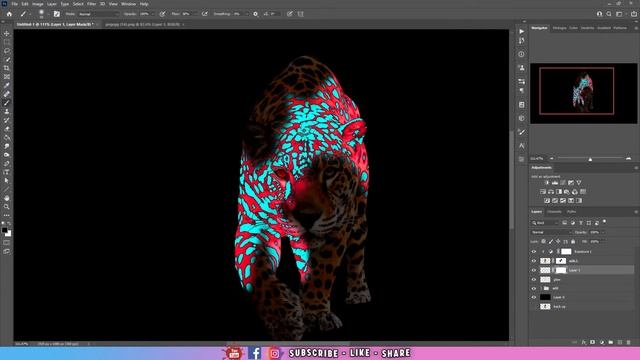Select the Eyedropper tool
Image resolution: width=640 pixels, height=360 pixels.
point(7,85)
